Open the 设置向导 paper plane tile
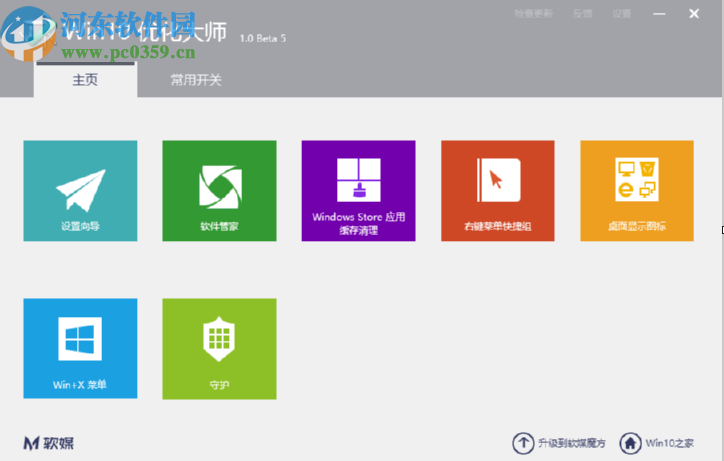This screenshot has height=461, width=724. pyautogui.click(x=80, y=191)
